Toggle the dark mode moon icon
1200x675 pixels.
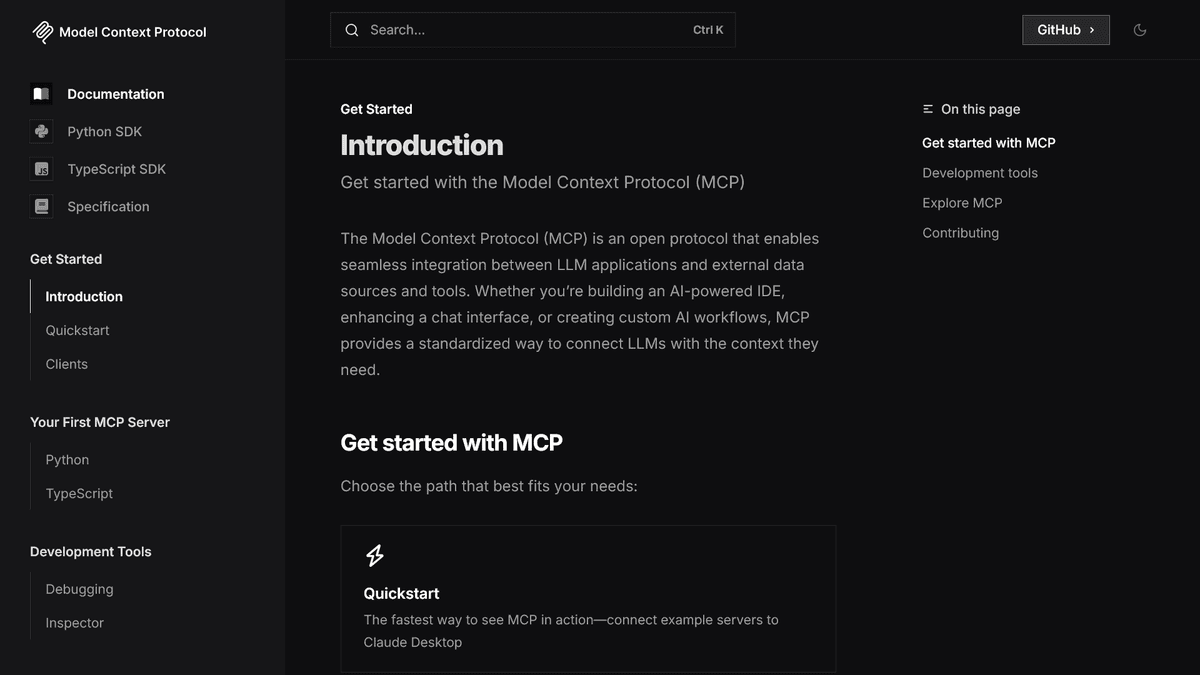point(1139,30)
